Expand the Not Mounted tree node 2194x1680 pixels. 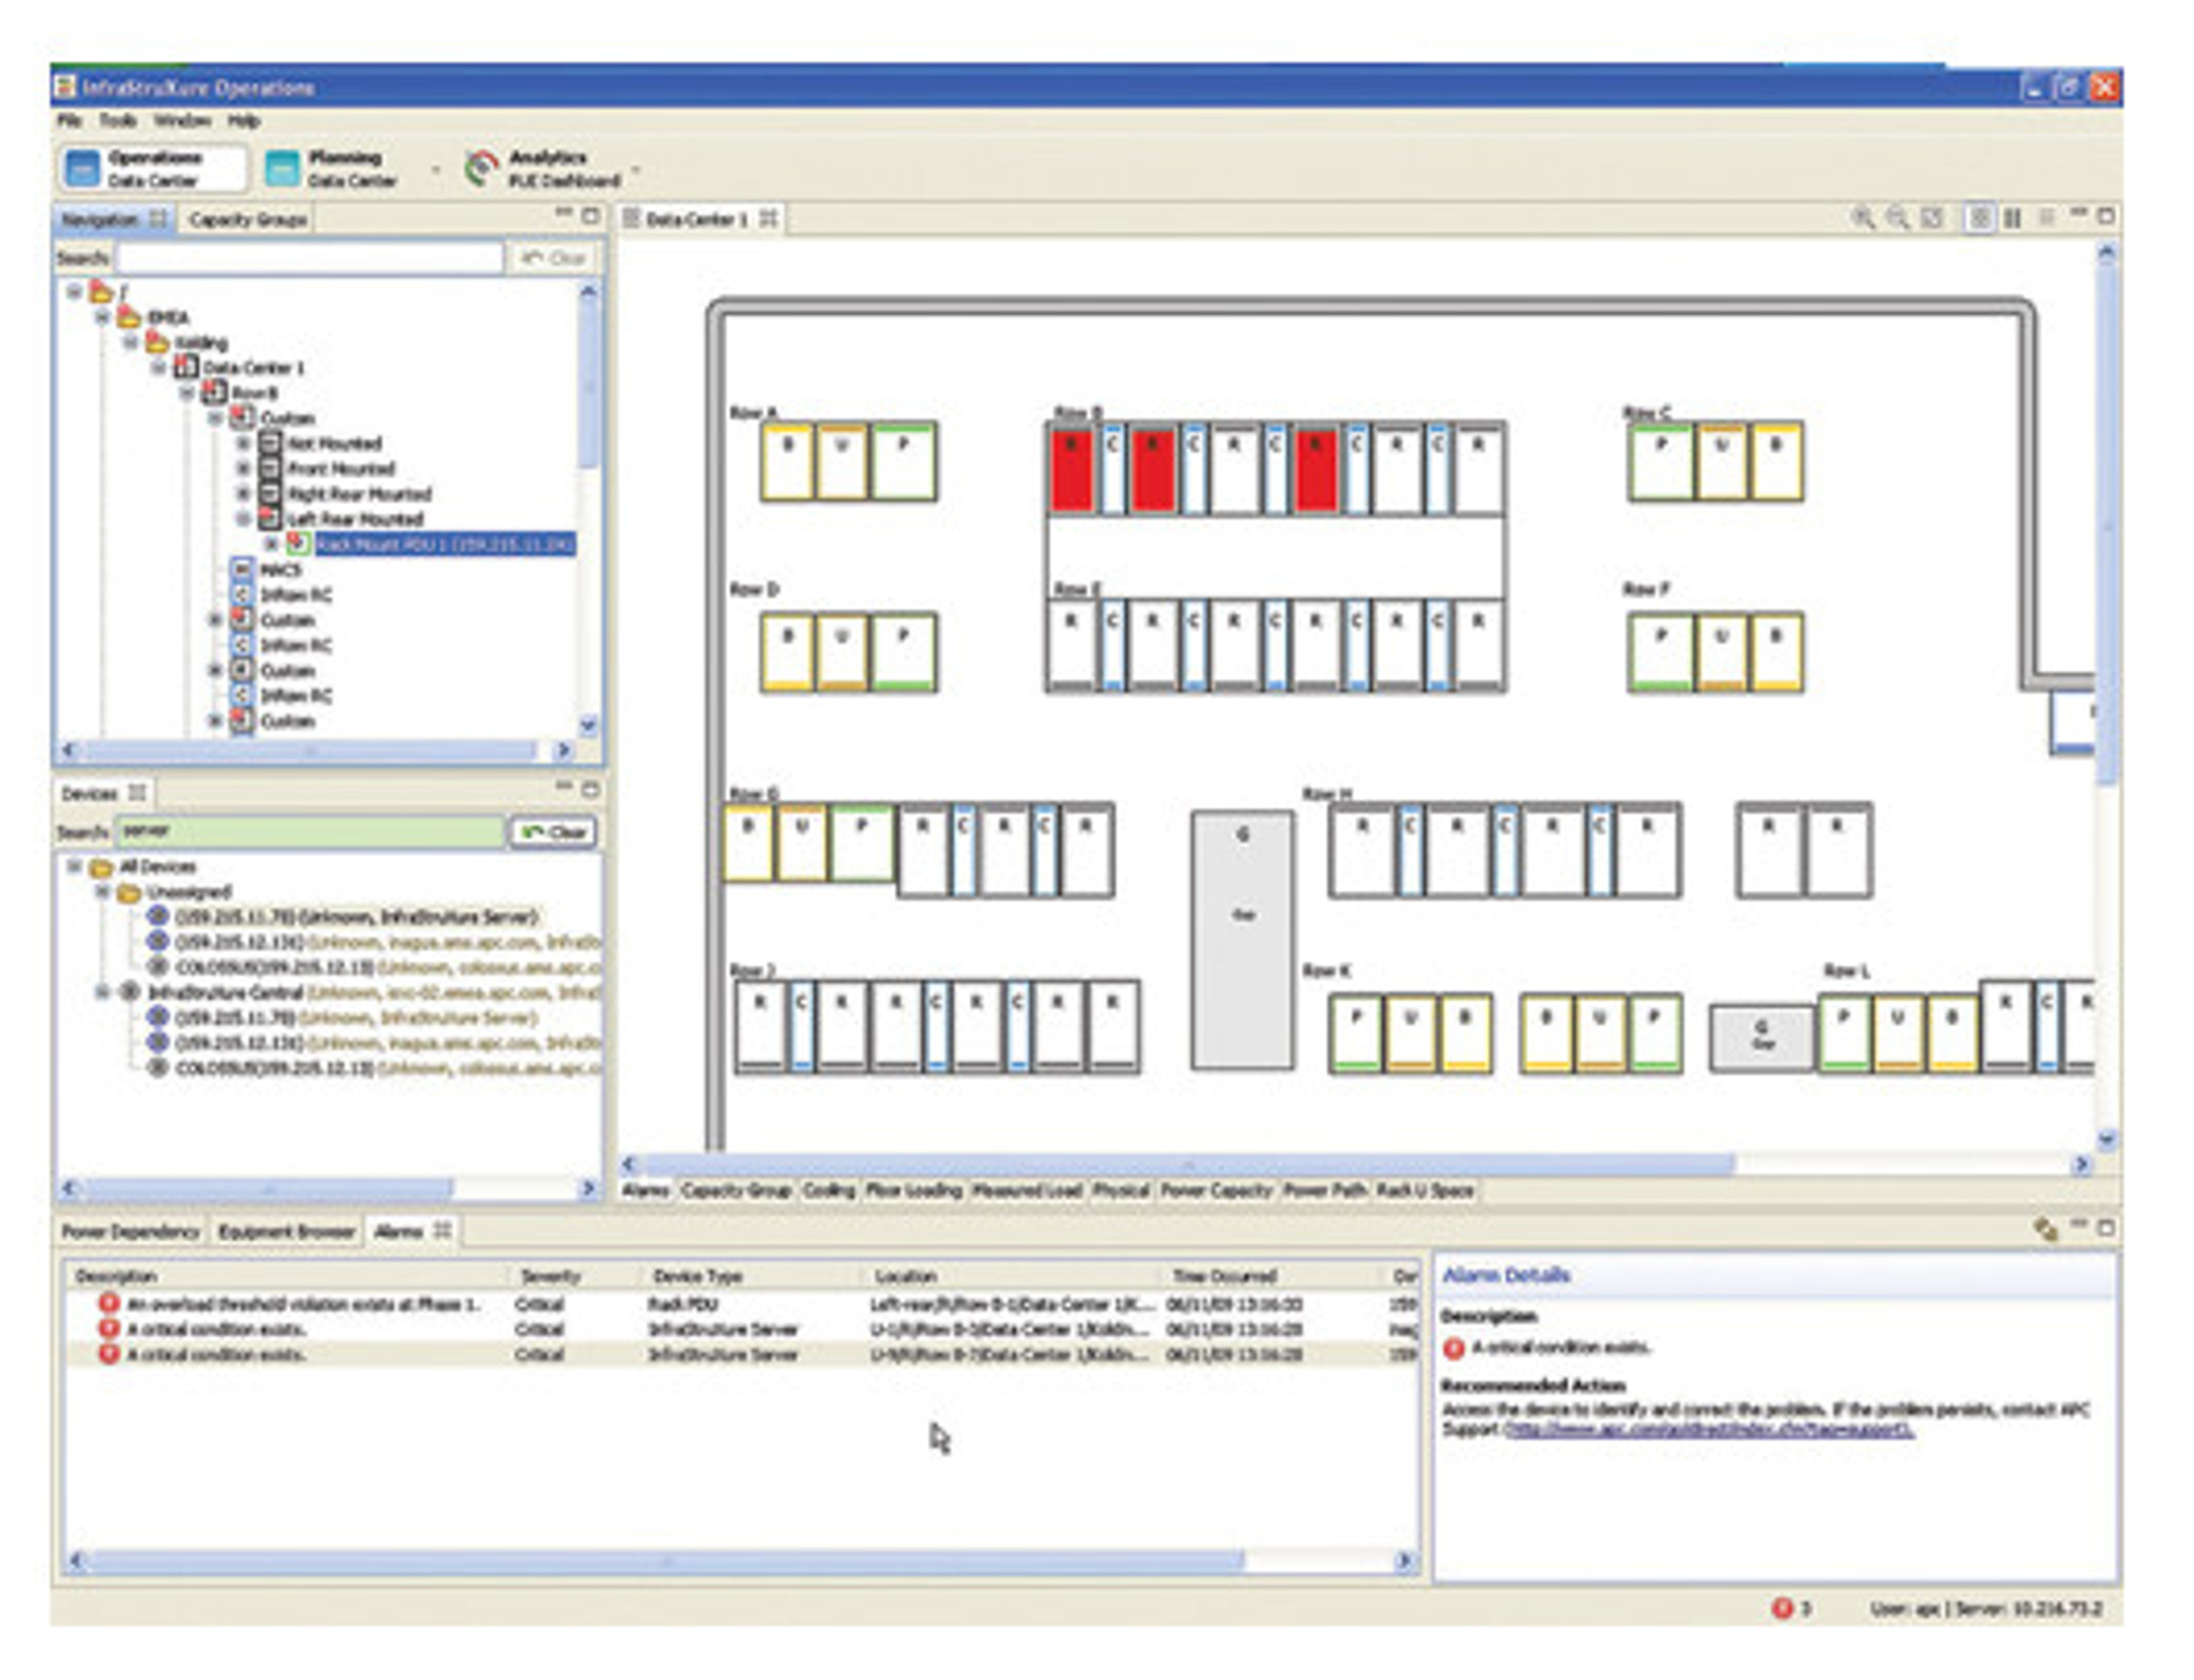pos(243,442)
